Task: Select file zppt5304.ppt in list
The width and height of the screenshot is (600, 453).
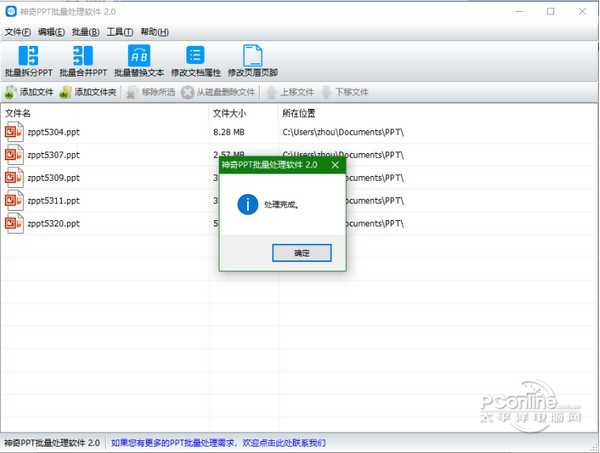Action: [x=54, y=132]
